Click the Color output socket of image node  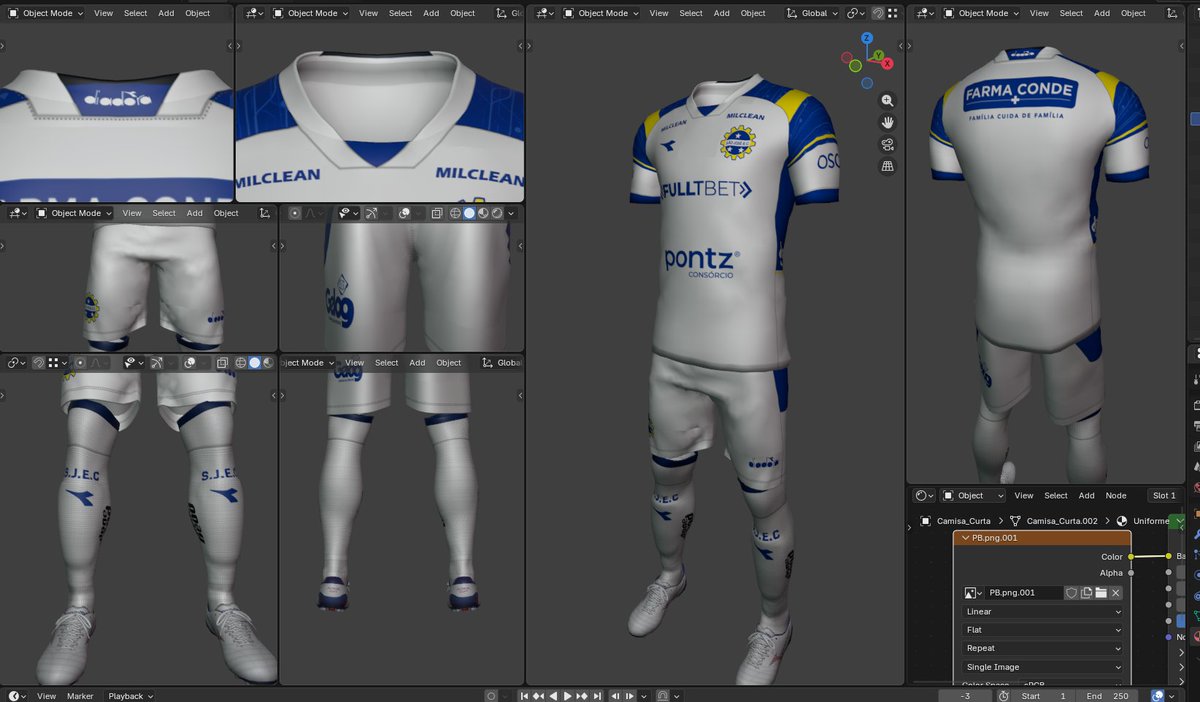[1131, 557]
